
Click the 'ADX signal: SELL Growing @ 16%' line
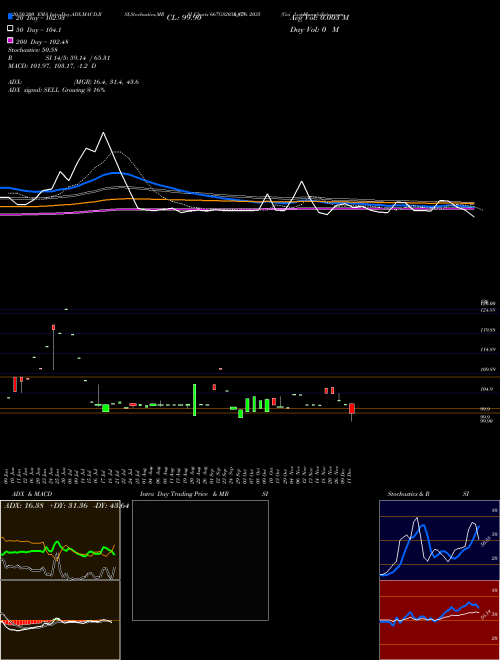click(56, 90)
